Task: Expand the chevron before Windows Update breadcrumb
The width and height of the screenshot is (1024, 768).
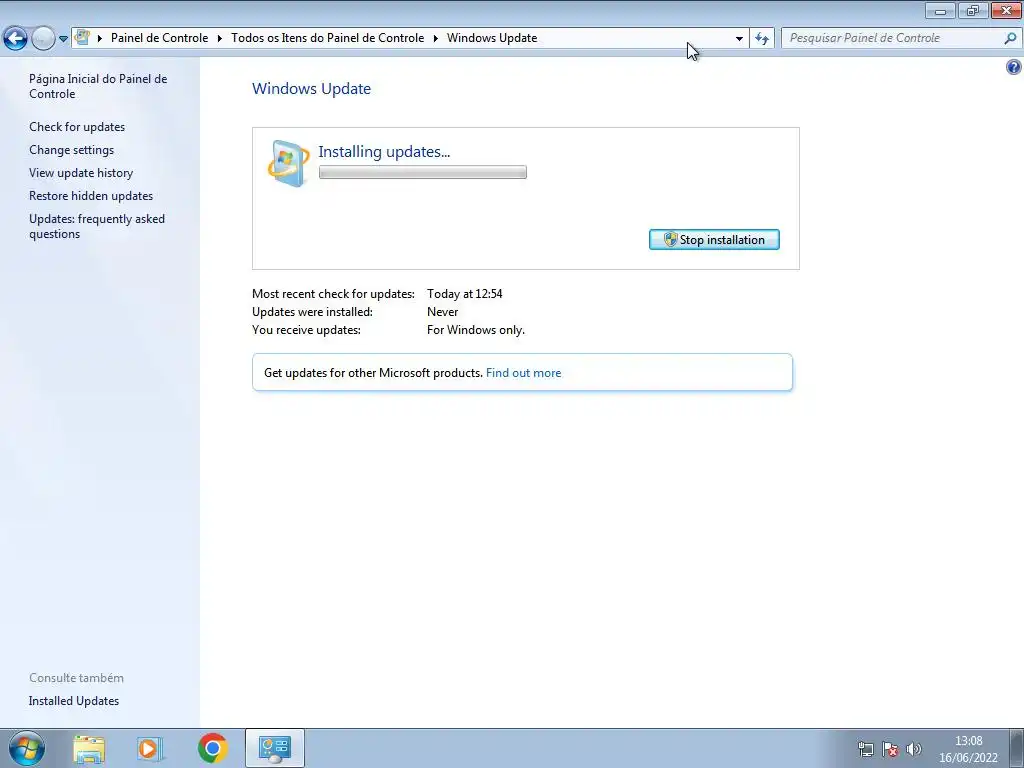Action: (x=436, y=38)
